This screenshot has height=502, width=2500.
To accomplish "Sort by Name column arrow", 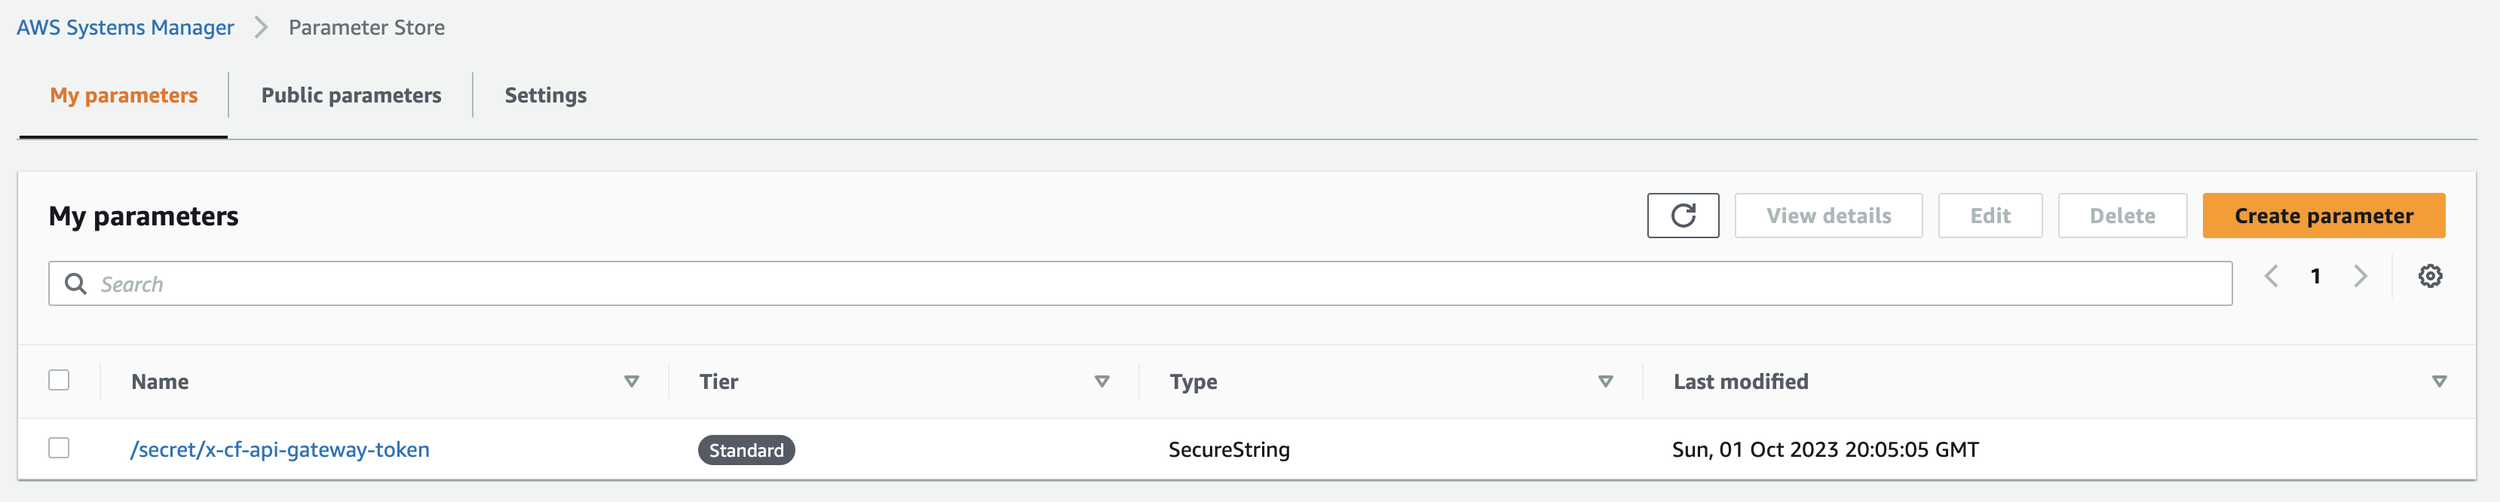I will click(x=631, y=381).
